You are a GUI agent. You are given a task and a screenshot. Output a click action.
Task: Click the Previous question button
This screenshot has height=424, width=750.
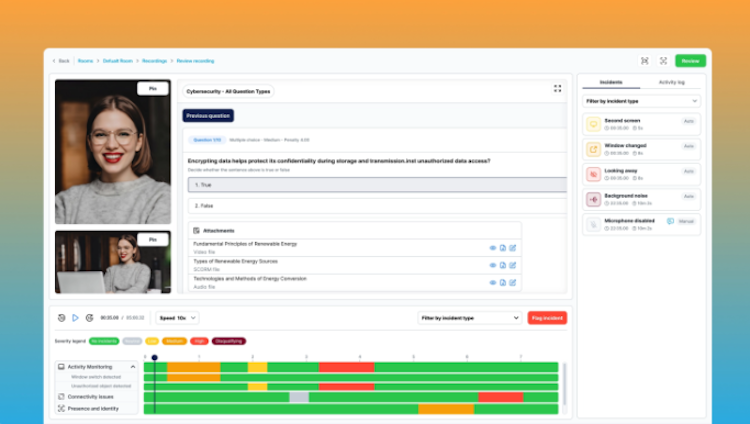208,115
